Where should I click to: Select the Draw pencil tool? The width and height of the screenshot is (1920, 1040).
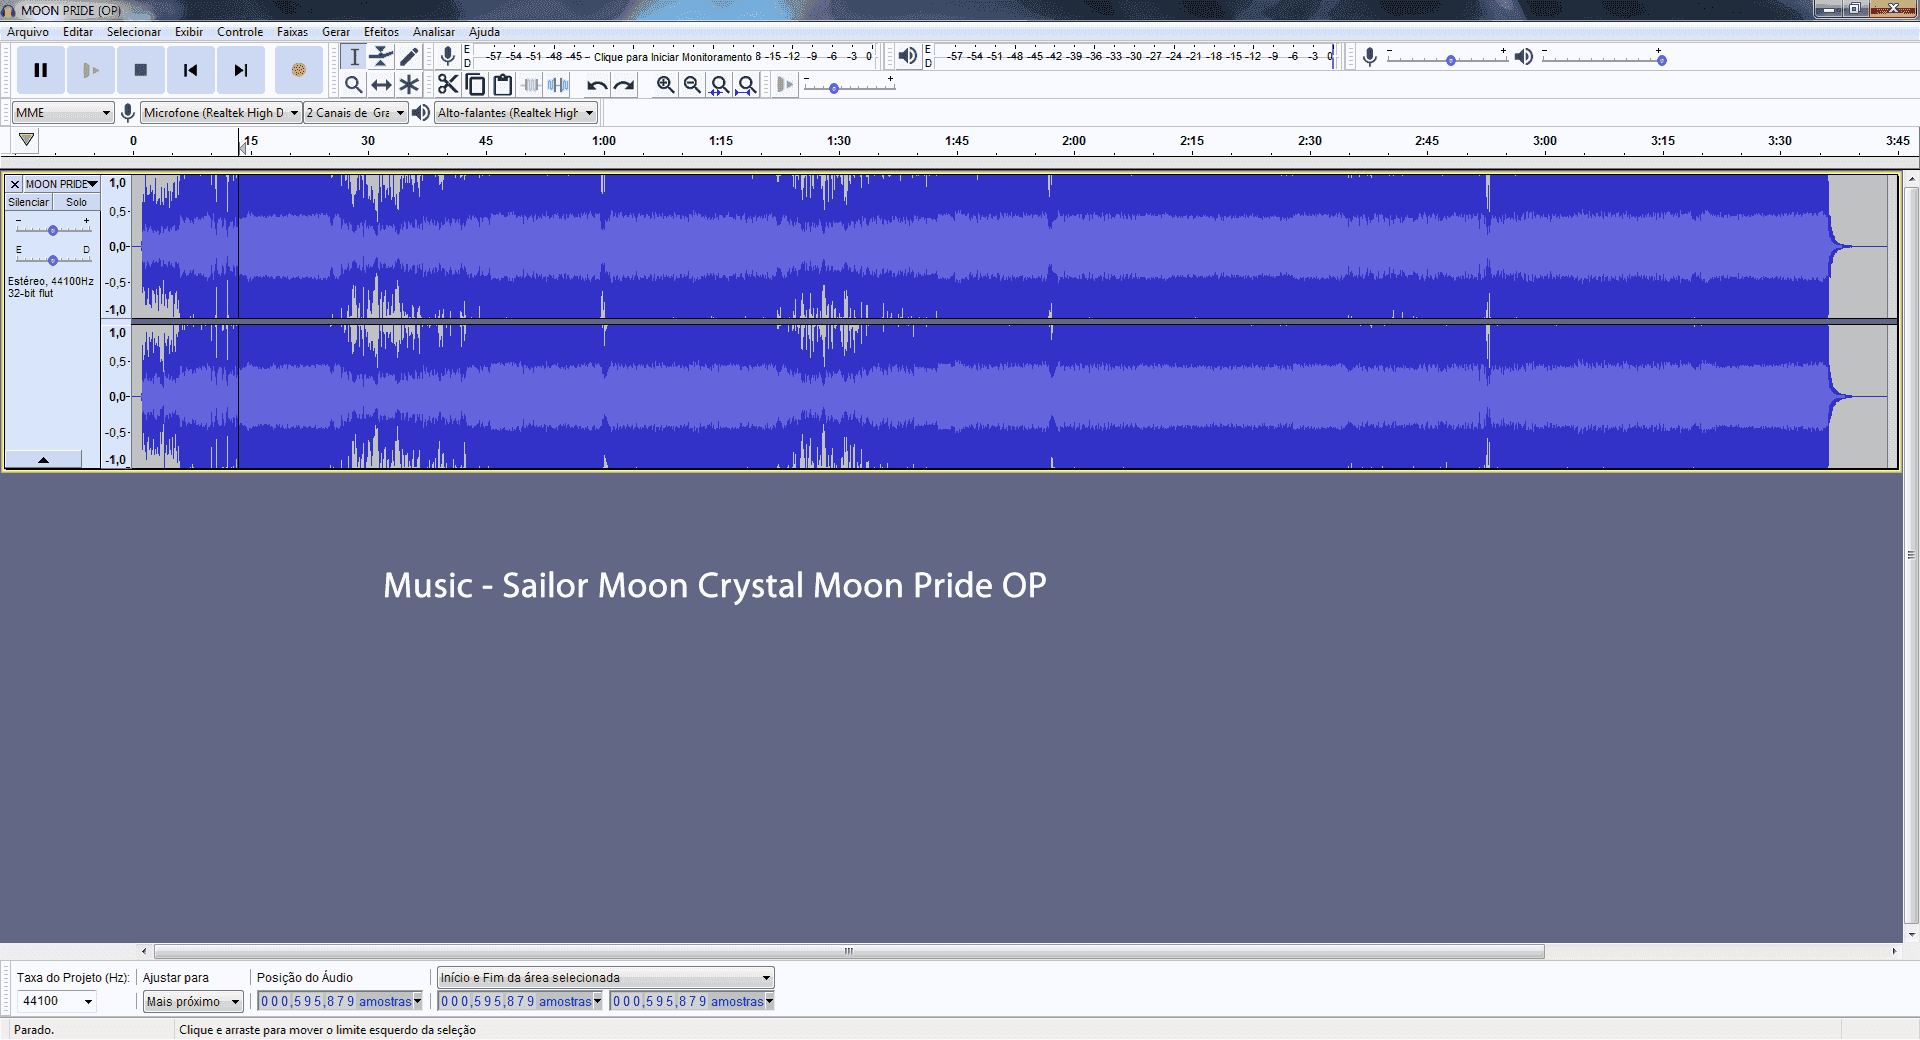409,57
